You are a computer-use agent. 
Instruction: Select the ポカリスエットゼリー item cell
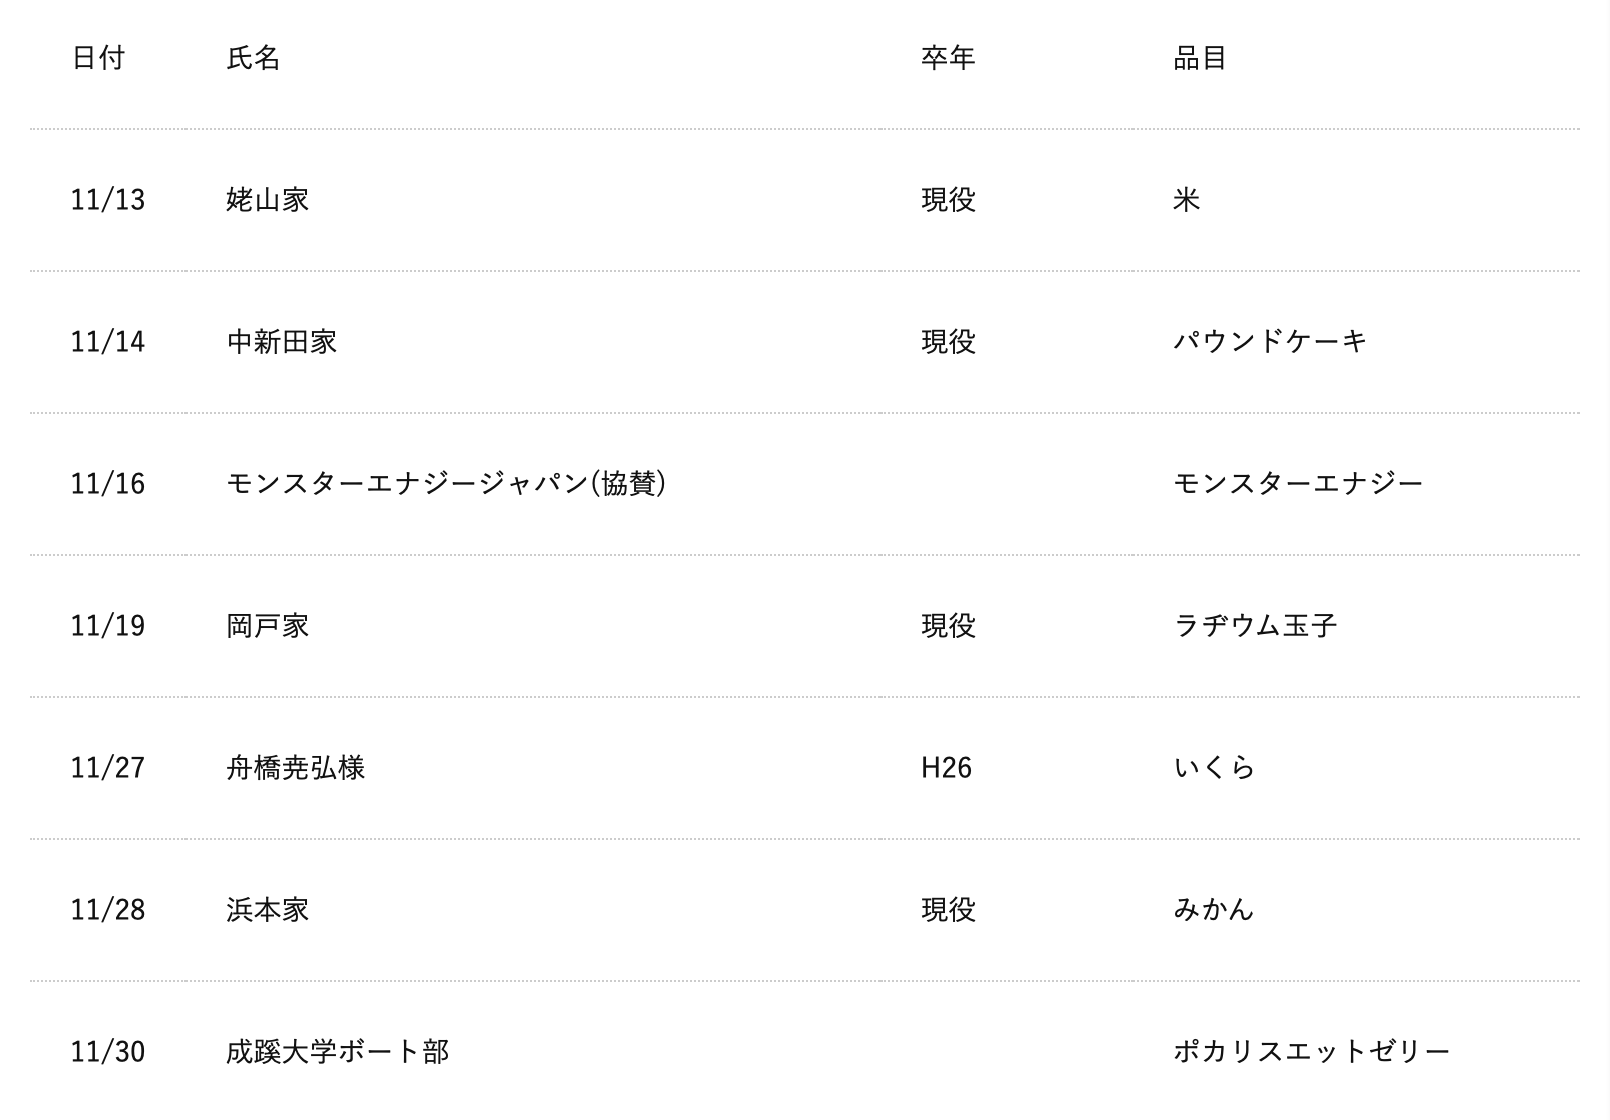1311,1052
